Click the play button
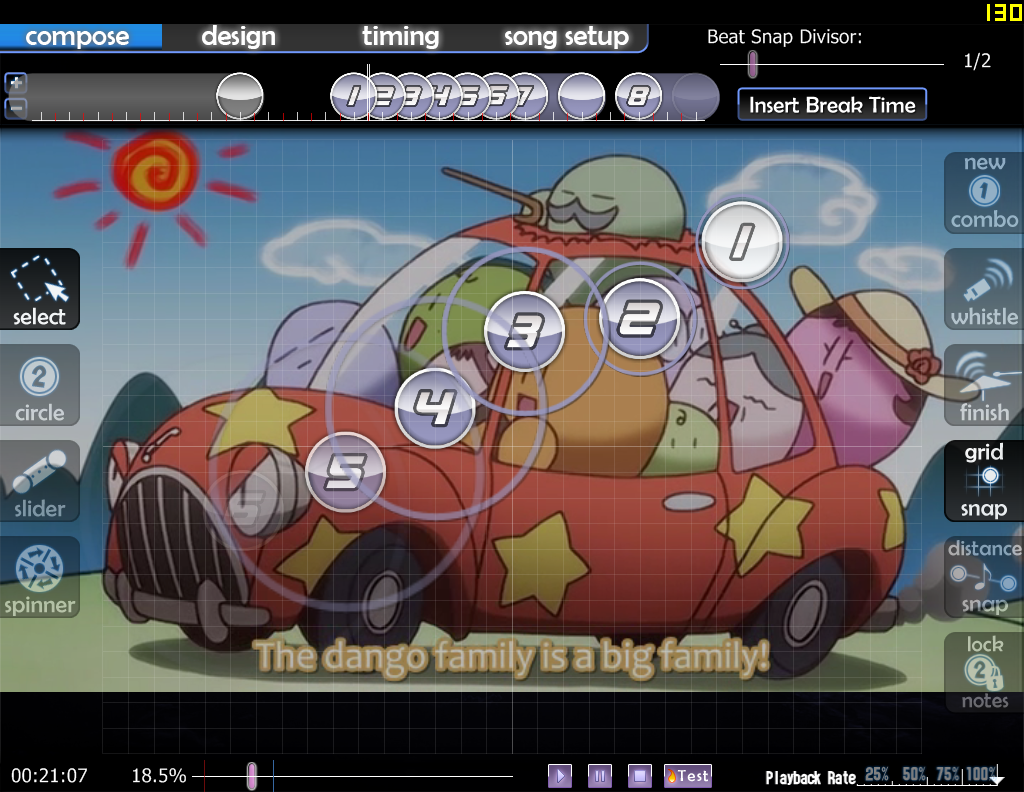 (560, 776)
